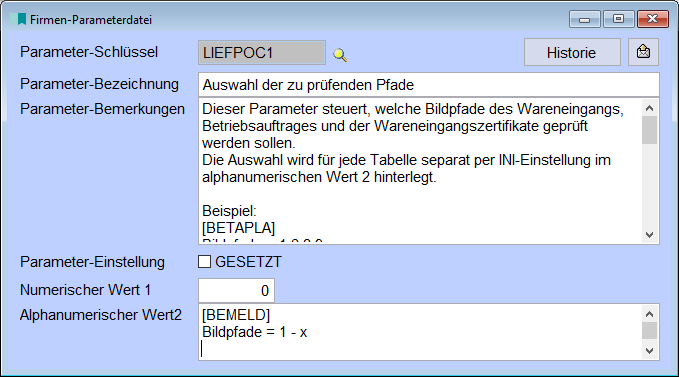Open the search magnifier next to LIEFPOC1

pos(340,55)
